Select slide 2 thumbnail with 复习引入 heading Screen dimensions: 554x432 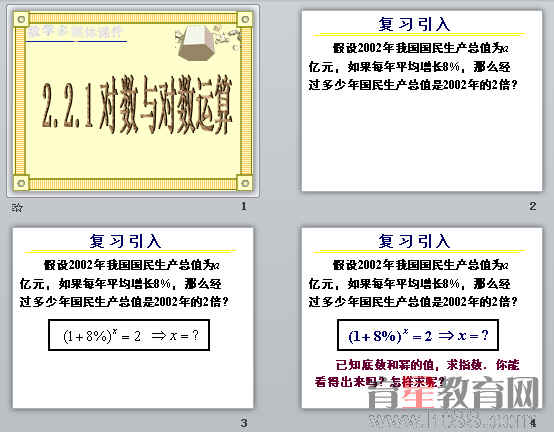pyautogui.click(x=422, y=101)
